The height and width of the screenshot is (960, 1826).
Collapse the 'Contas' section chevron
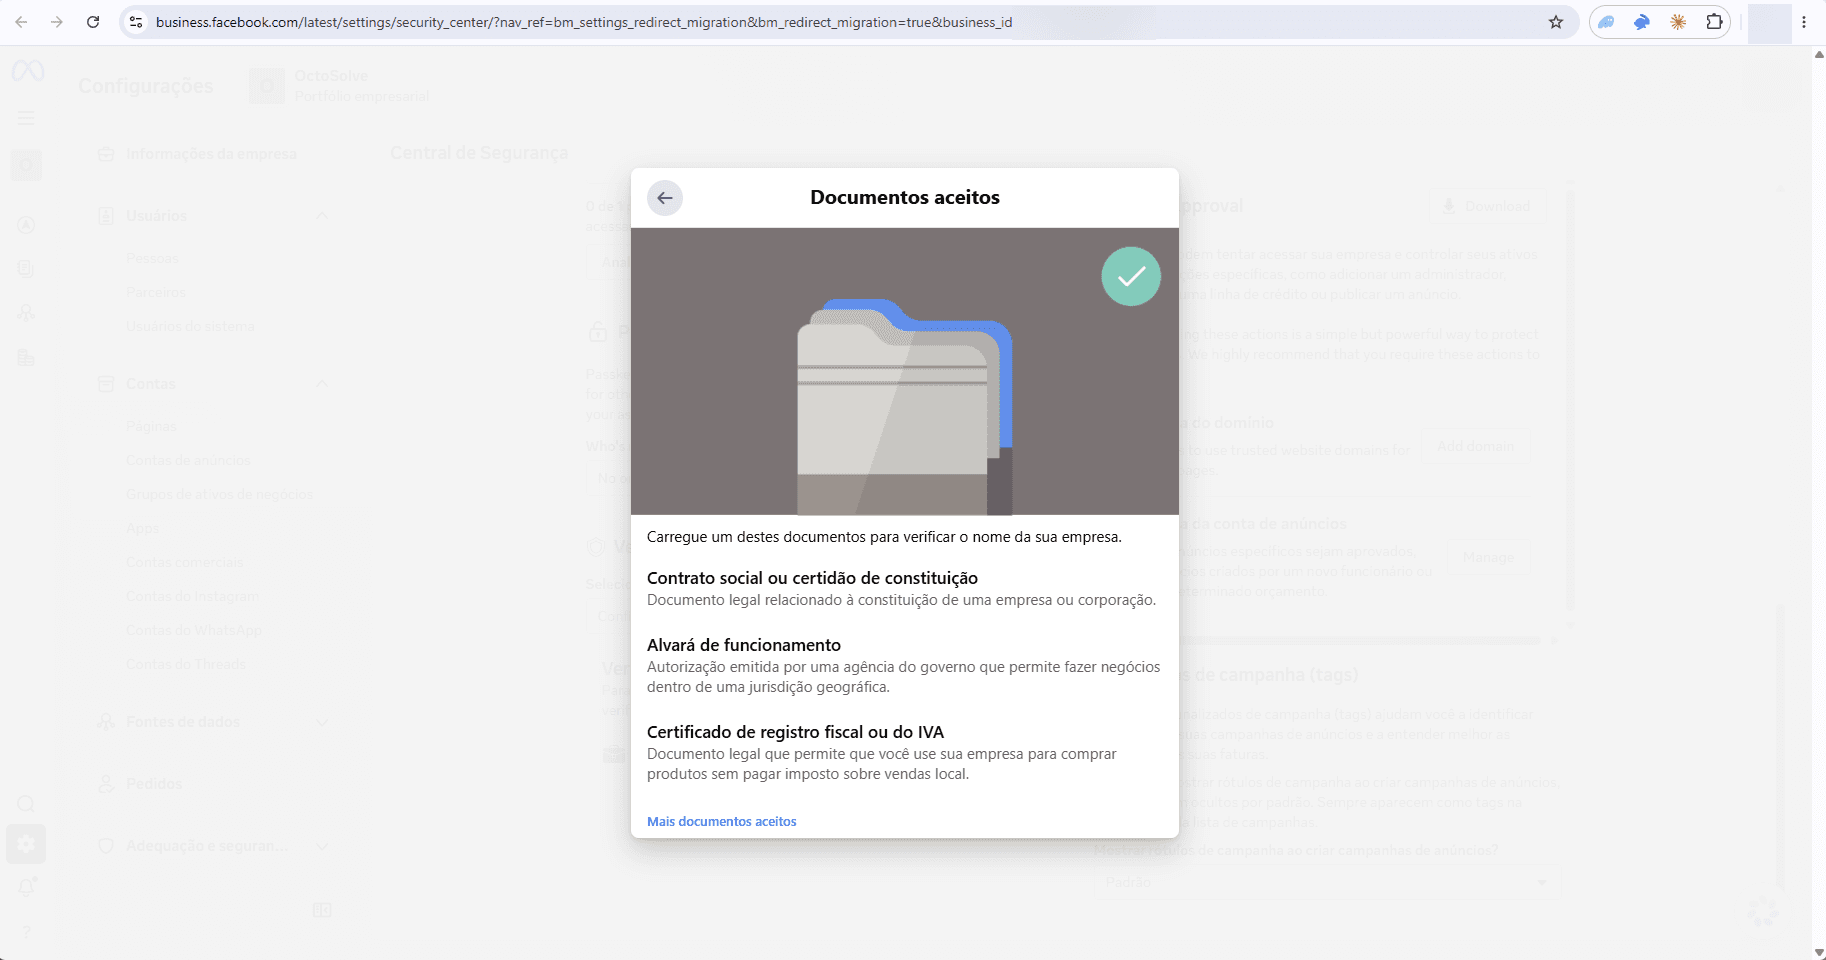(x=322, y=384)
